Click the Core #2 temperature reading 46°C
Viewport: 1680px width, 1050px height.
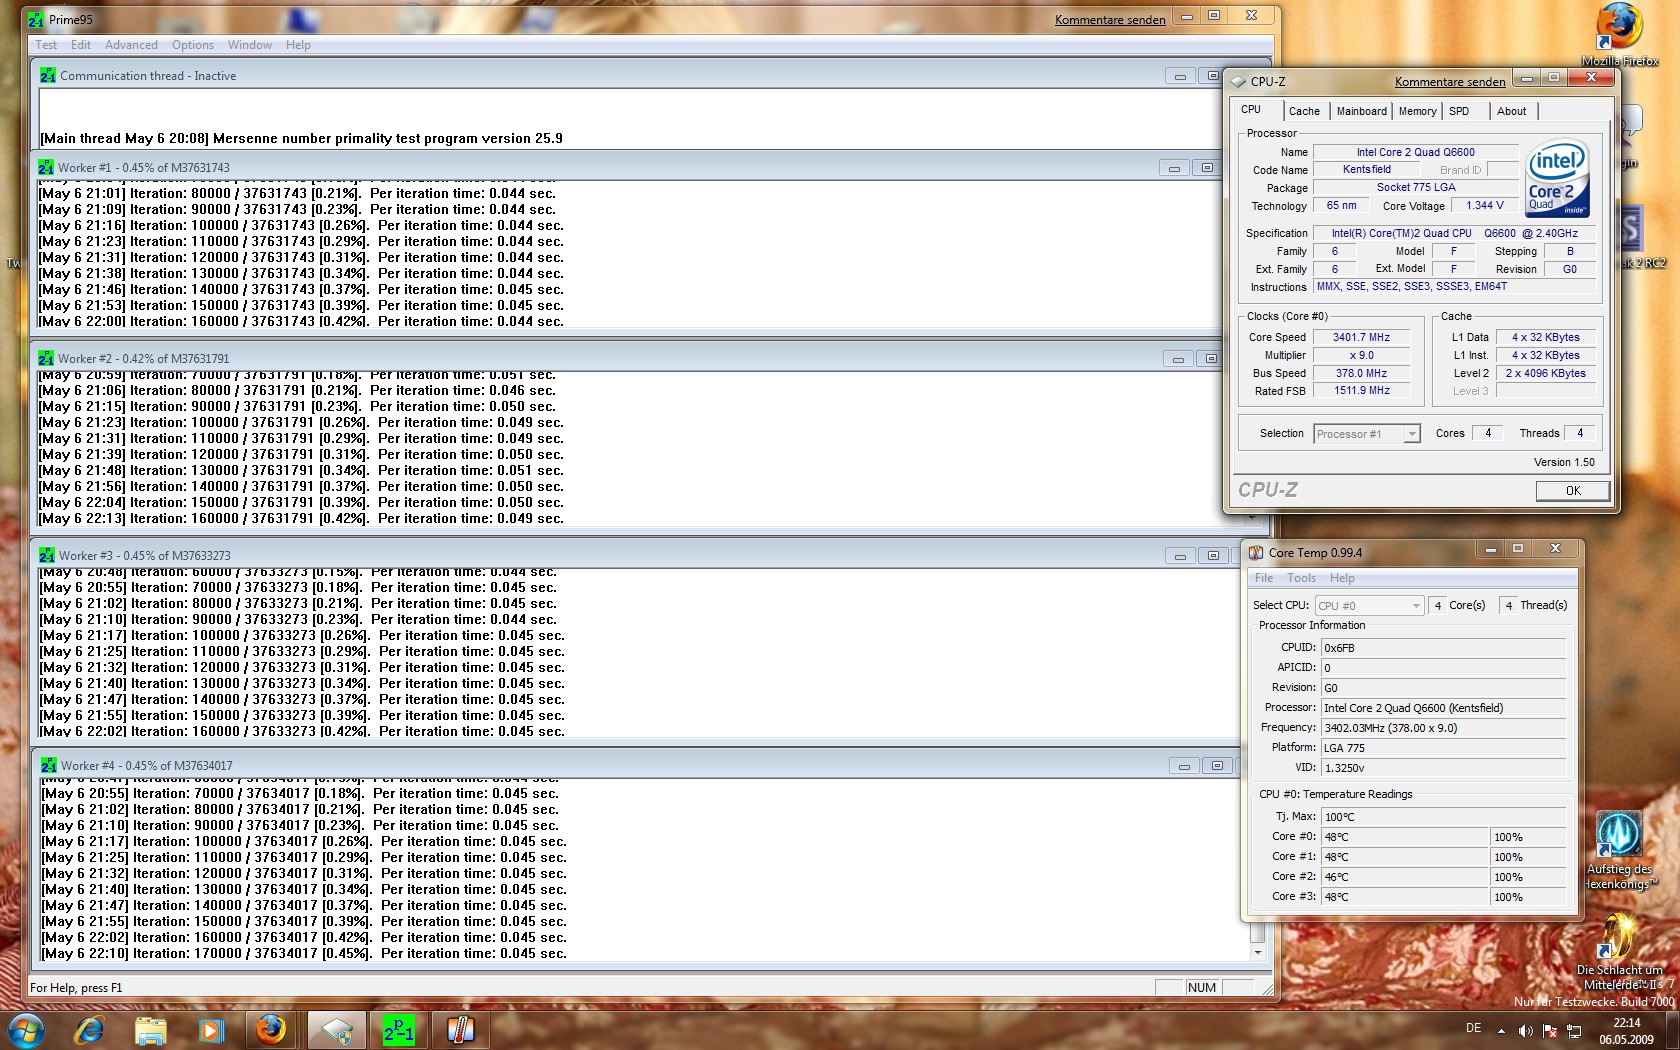(x=1404, y=877)
